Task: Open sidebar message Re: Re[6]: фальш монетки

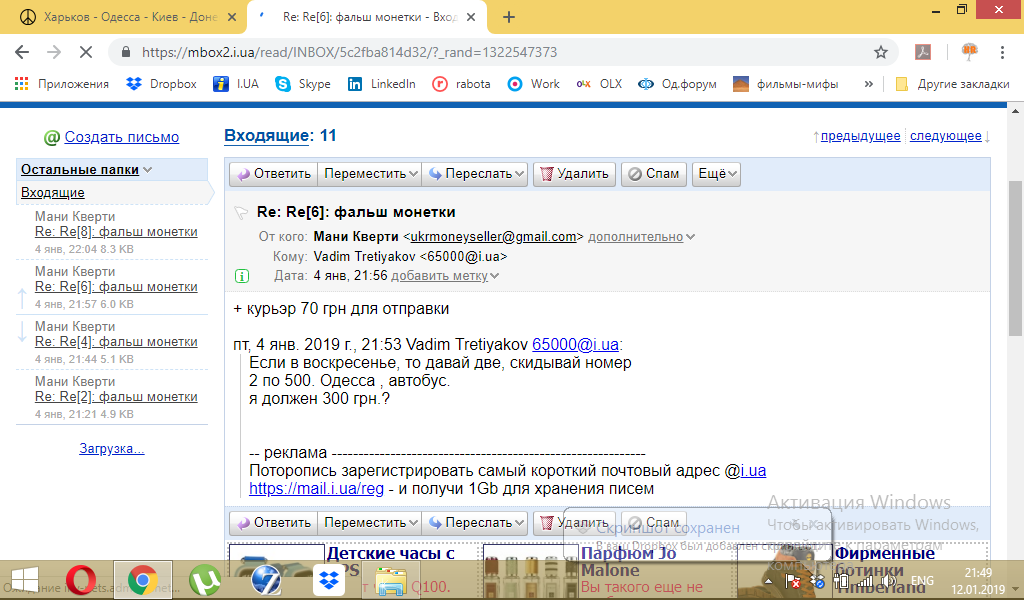Action: [x=116, y=287]
